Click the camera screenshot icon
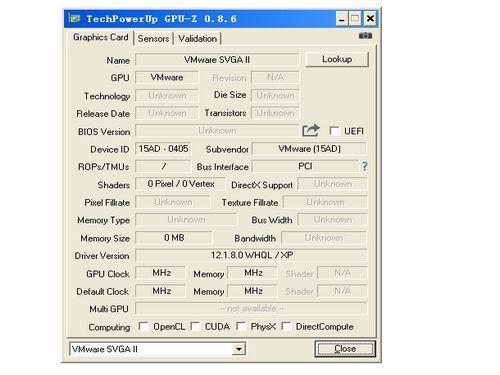The image size is (500, 375). point(365,36)
